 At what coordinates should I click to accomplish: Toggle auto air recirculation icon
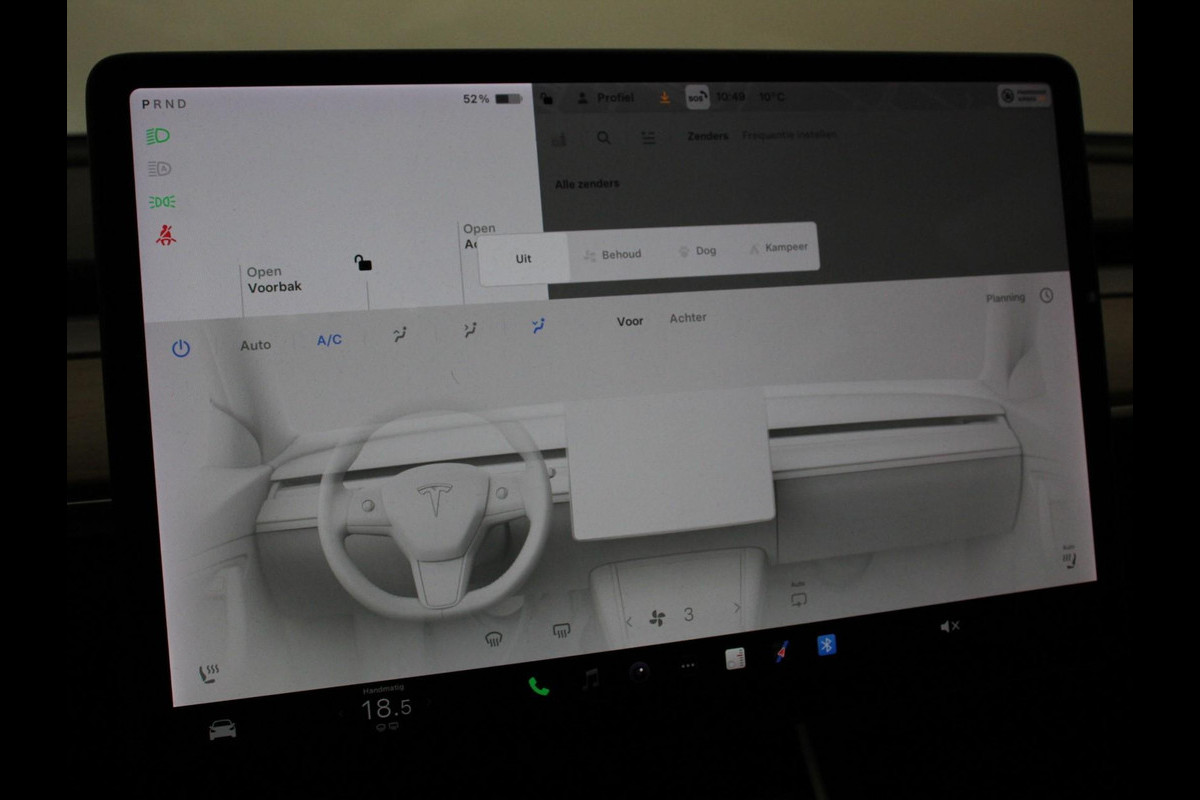click(798, 595)
